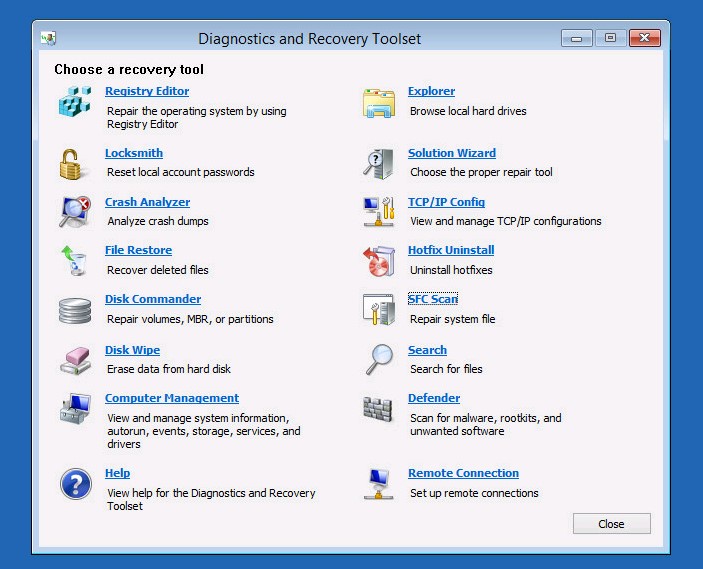This screenshot has height=569, width=703.
Task: Select the Locksmith padlock icon
Action: [x=71, y=162]
